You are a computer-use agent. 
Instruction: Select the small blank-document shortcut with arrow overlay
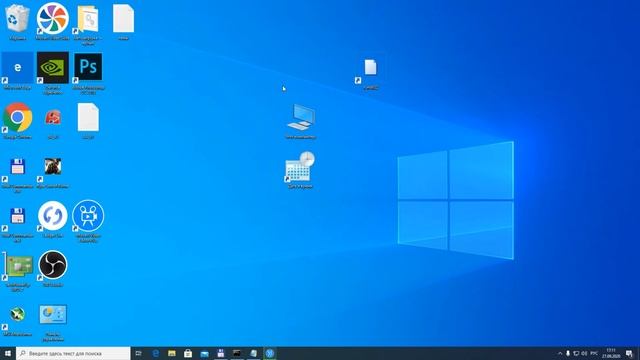coord(370,68)
